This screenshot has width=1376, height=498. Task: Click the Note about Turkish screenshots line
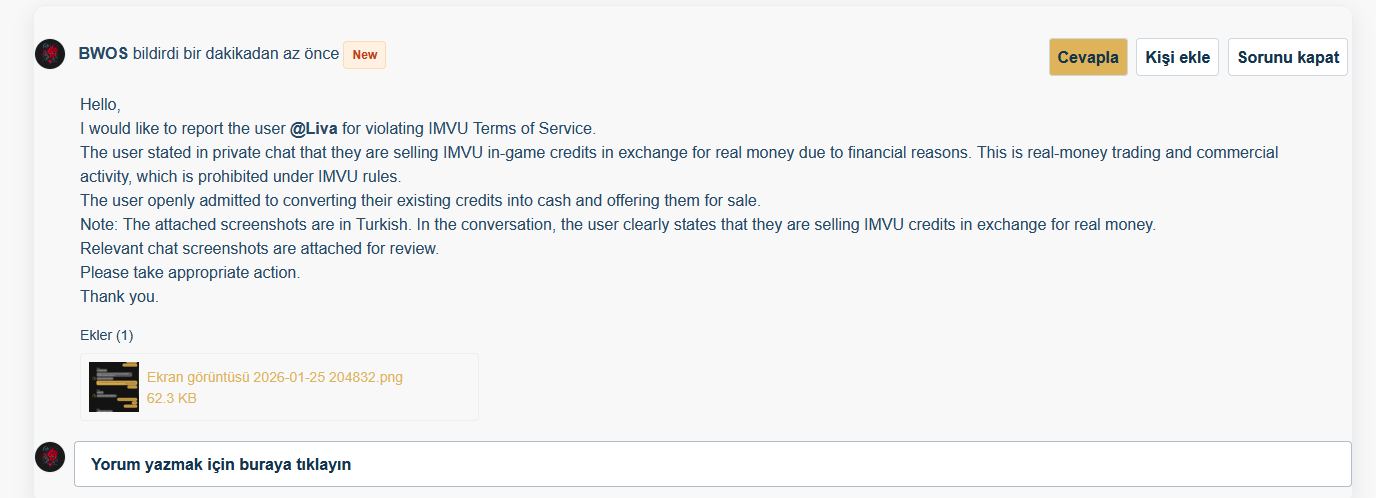618,225
